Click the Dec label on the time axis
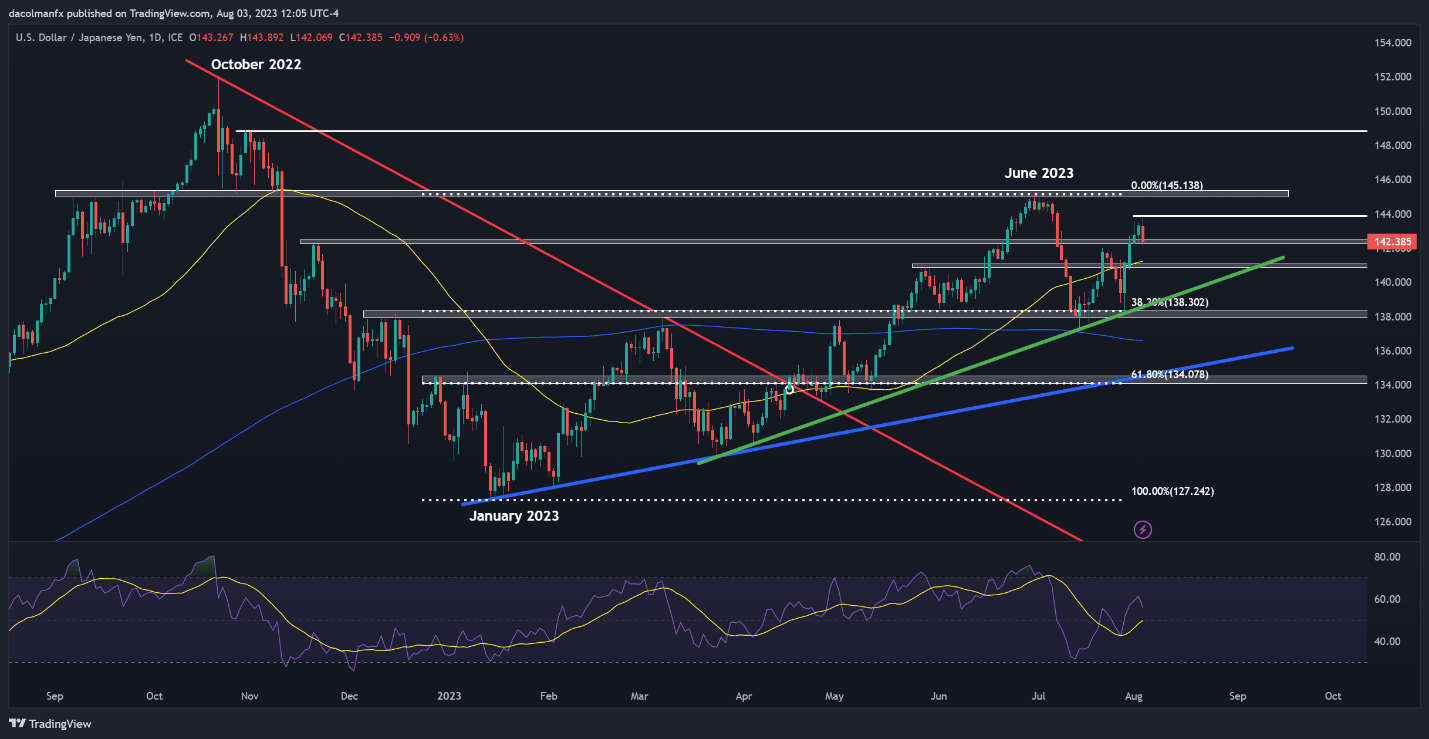The height and width of the screenshot is (739, 1429). 349,694
